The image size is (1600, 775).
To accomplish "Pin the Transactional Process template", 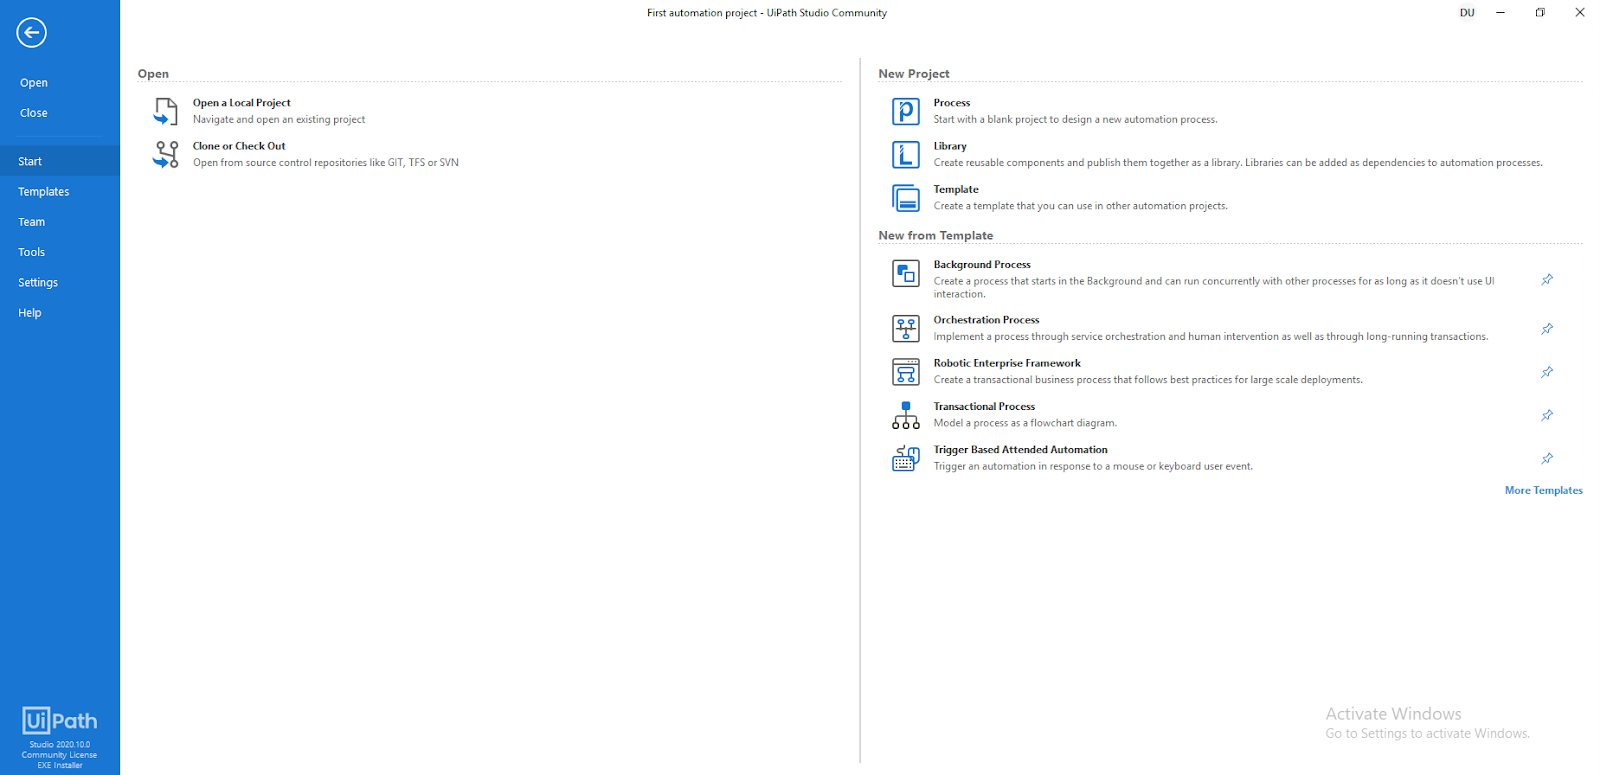I will (x=1547, y=415).
